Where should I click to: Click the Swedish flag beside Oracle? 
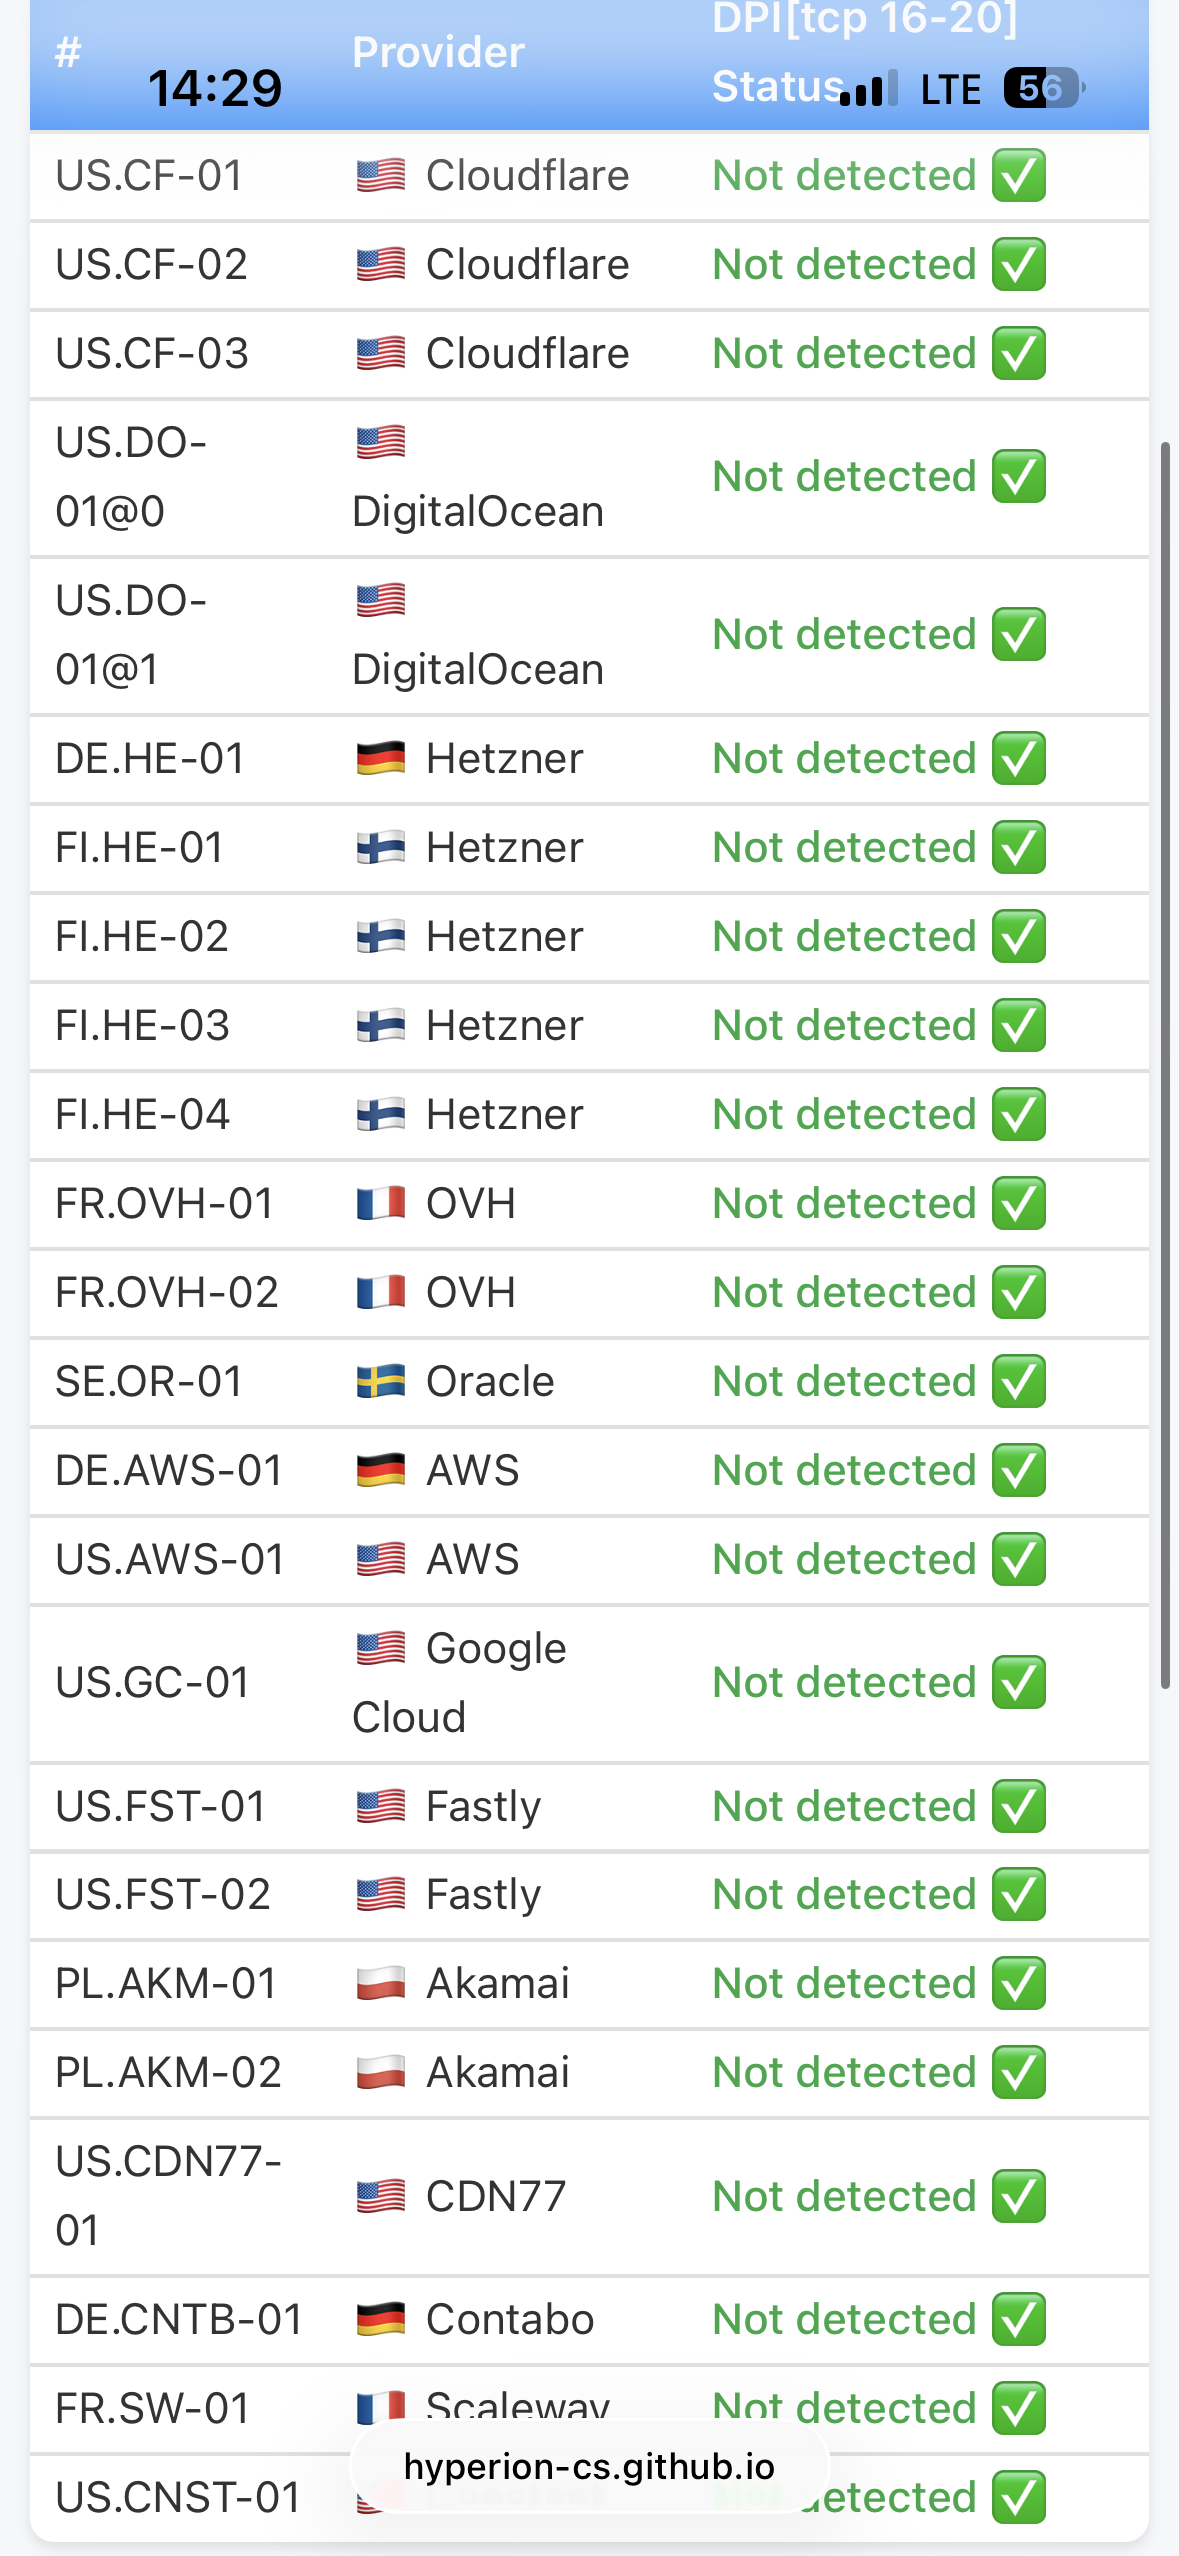(380, 1382)
